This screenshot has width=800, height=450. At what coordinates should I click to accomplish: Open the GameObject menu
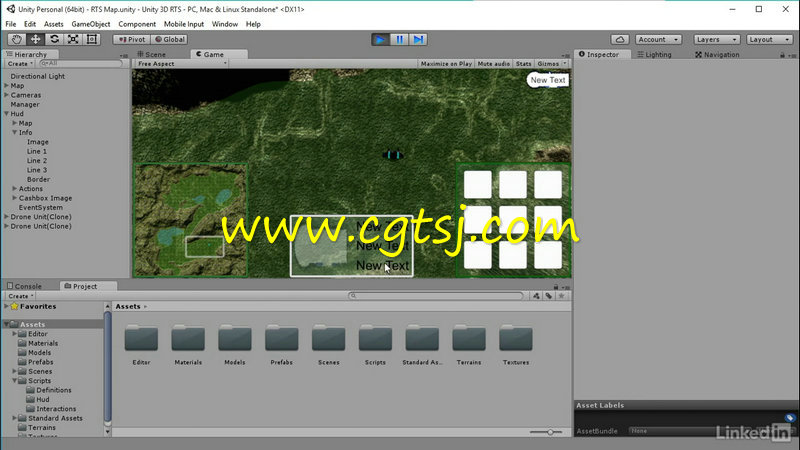[91, 24]
